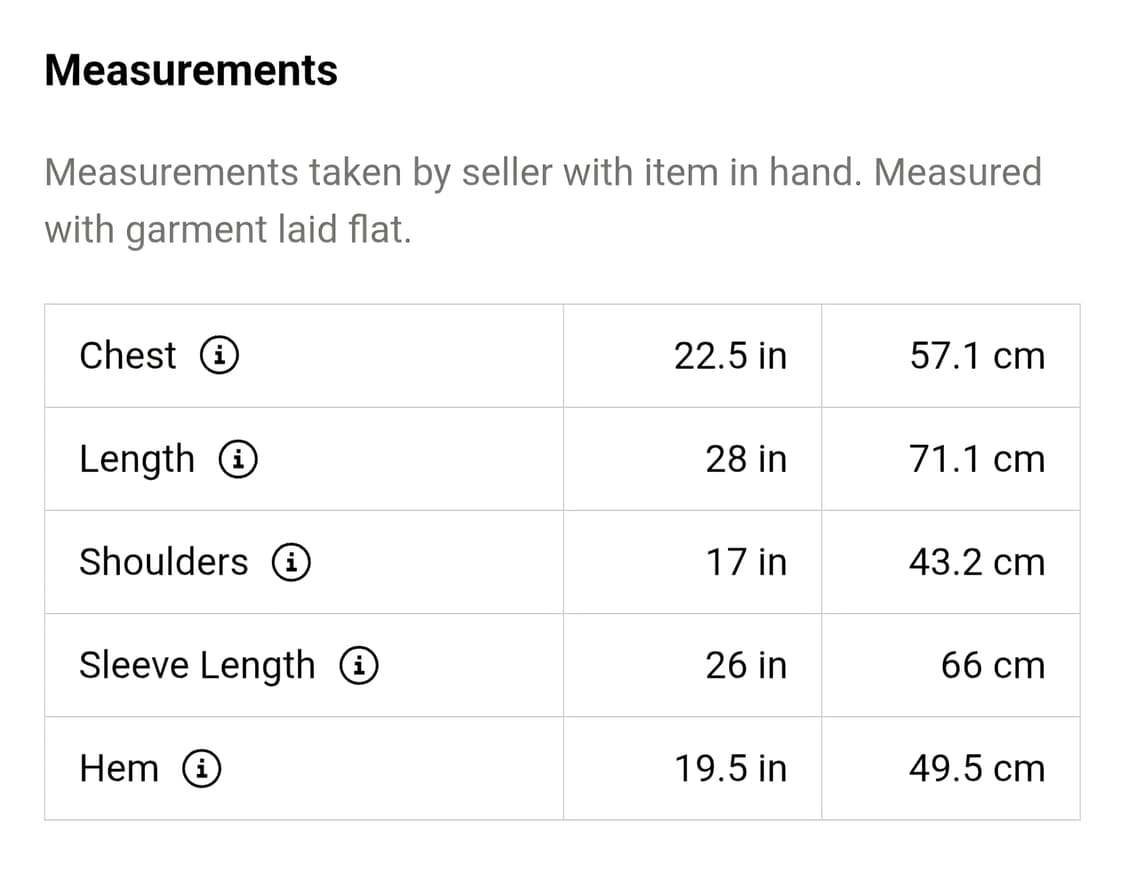Click the Shoulders row label

click(x=163, y=562)
